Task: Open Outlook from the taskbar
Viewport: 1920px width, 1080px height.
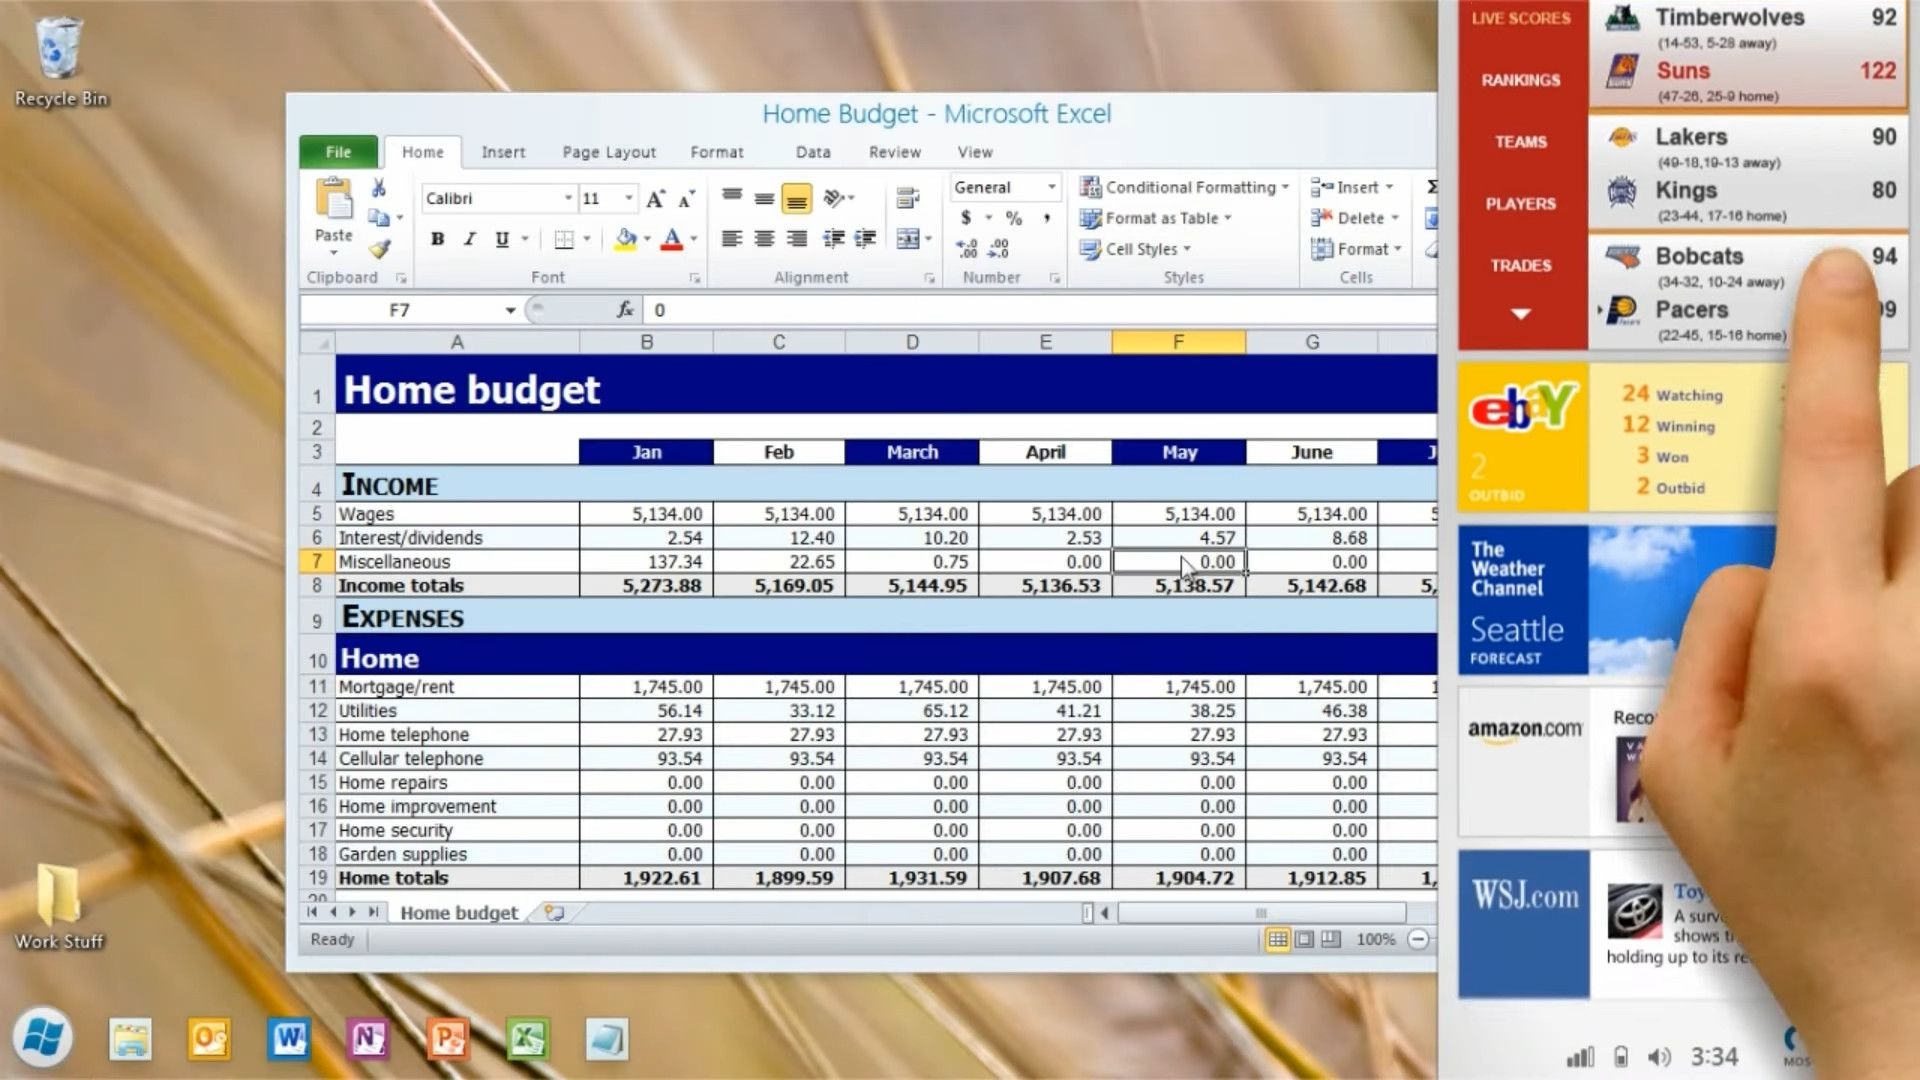Action: [209, 1040]
